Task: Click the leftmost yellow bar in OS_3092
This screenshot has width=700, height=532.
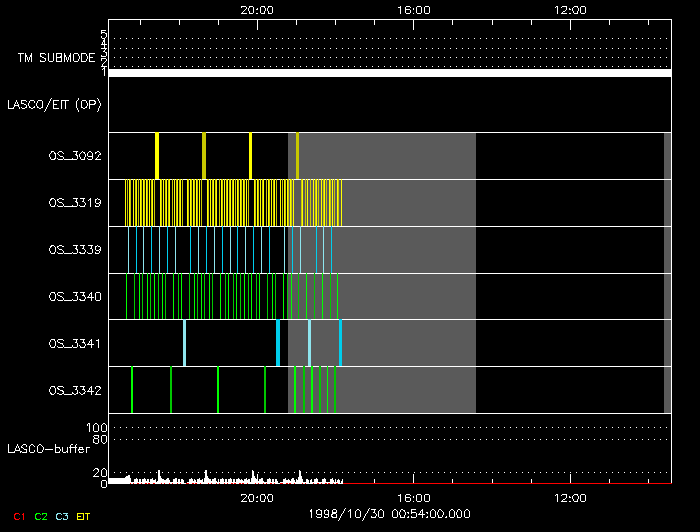Action: coord(157,156)
